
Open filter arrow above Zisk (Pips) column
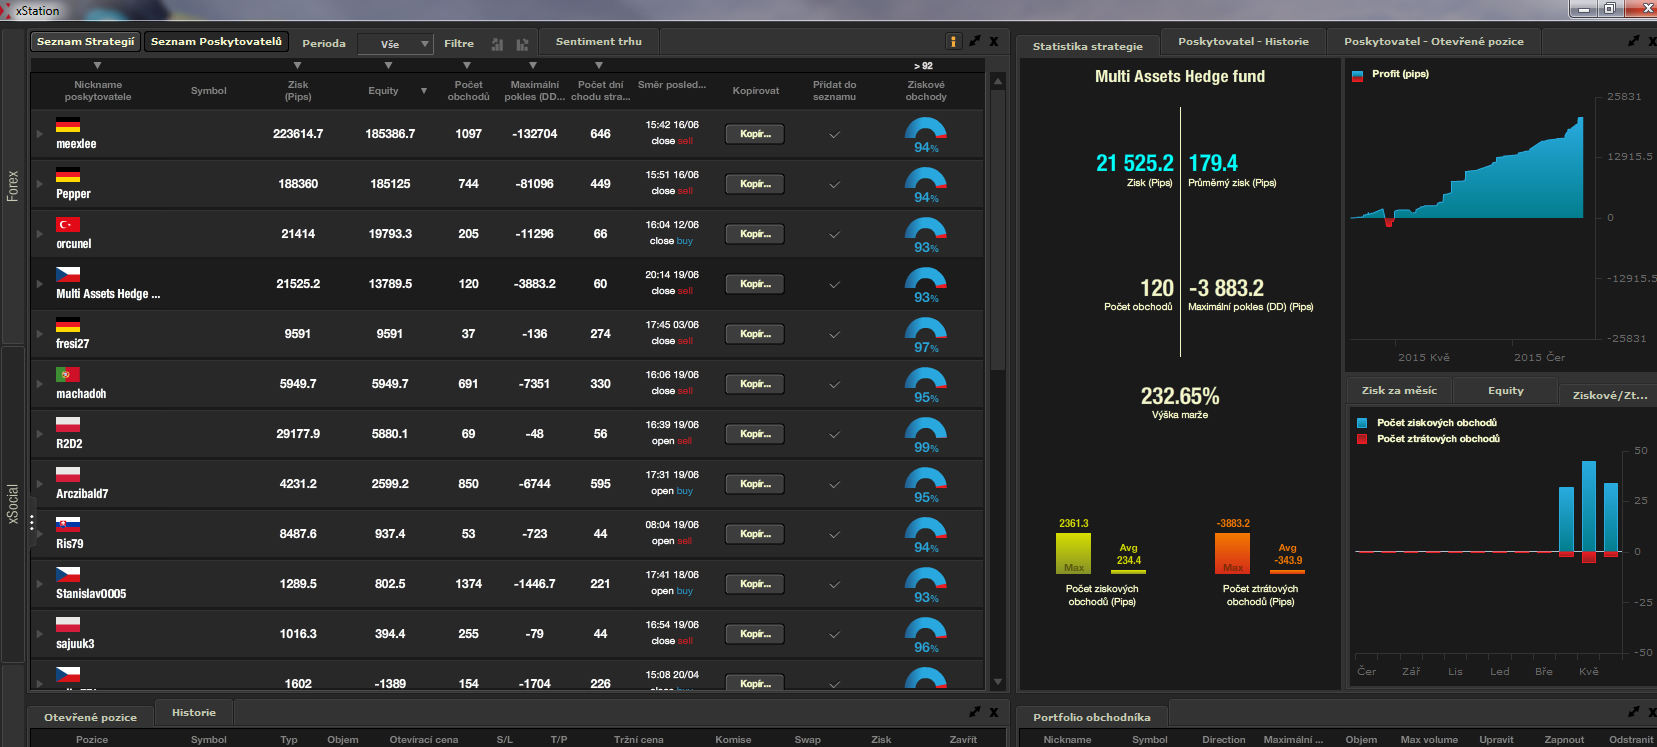(x=296, y=66)
